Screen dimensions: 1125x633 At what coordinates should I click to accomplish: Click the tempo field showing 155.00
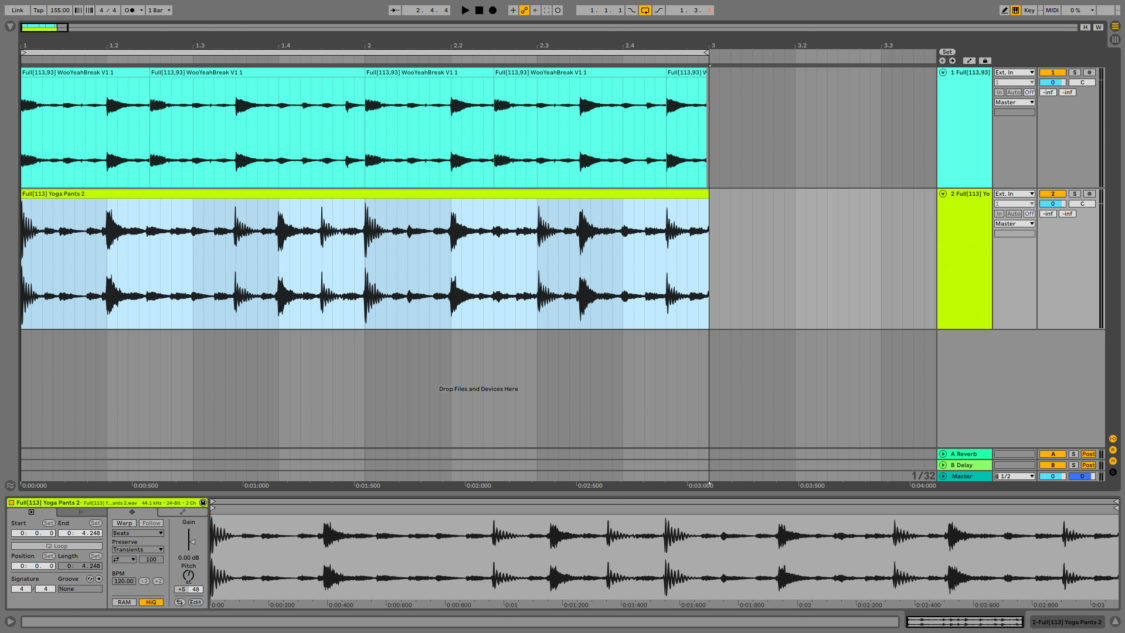[58, 9]
